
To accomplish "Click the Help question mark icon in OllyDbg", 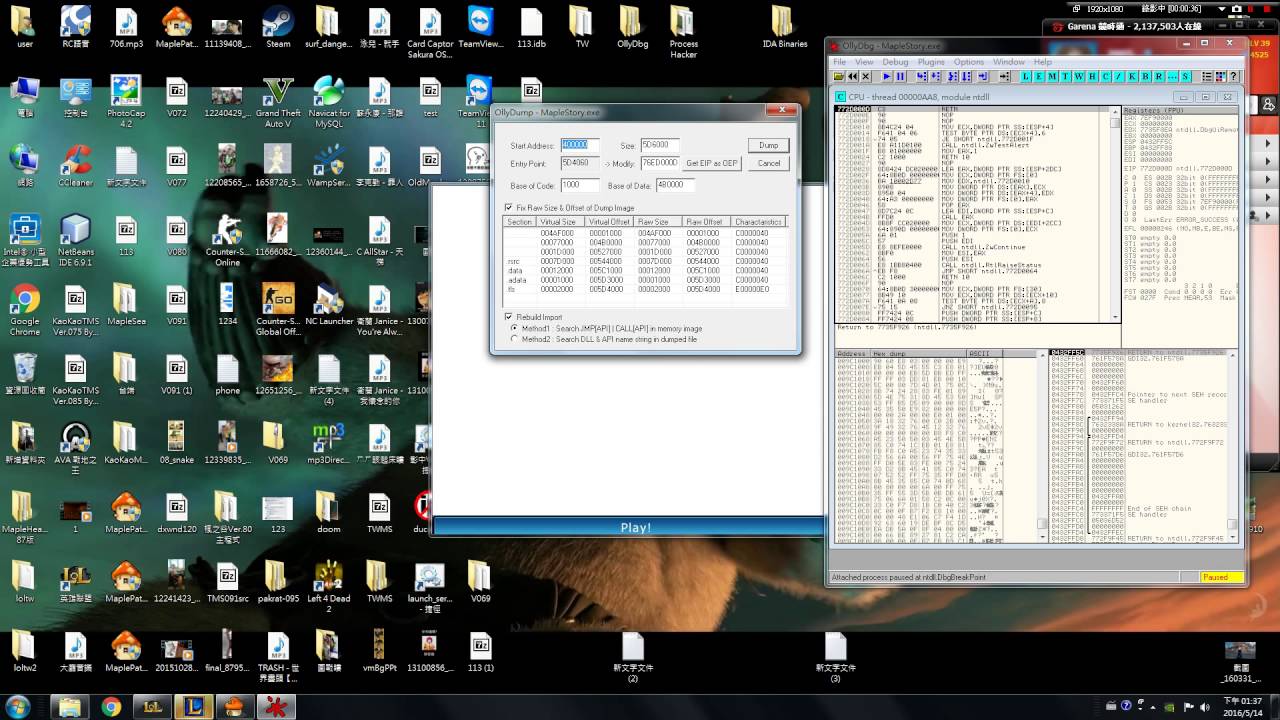I will [1233, 76].
